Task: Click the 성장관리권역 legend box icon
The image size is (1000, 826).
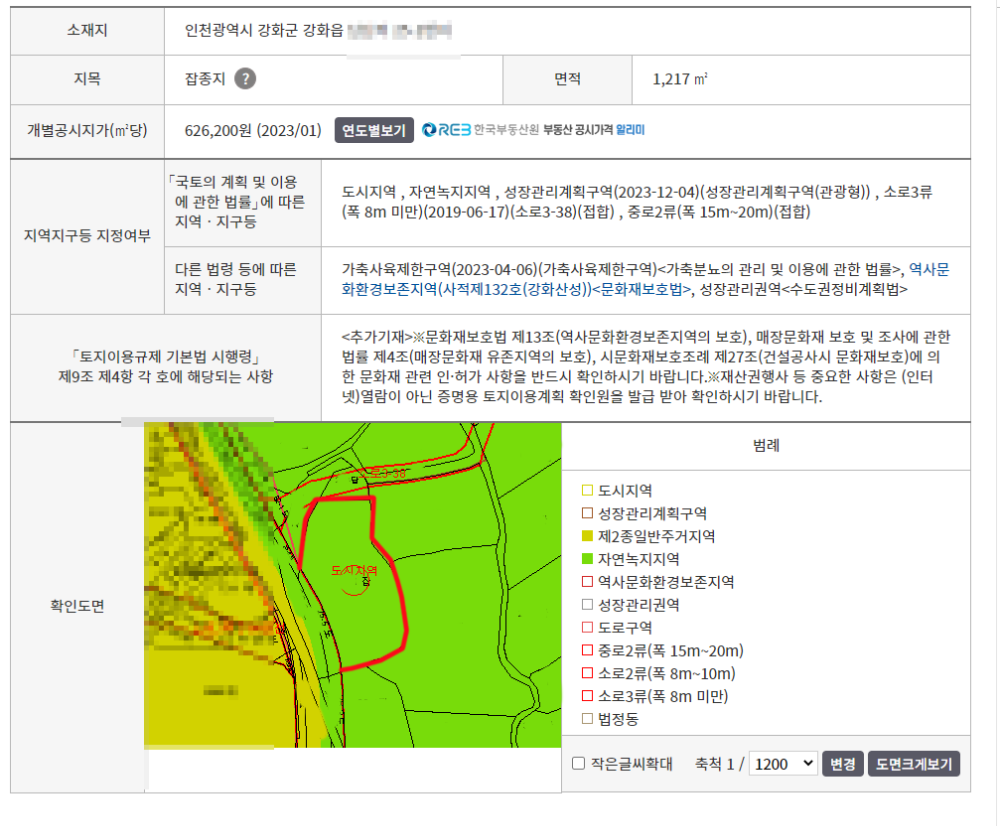Action: pos(587,605)
